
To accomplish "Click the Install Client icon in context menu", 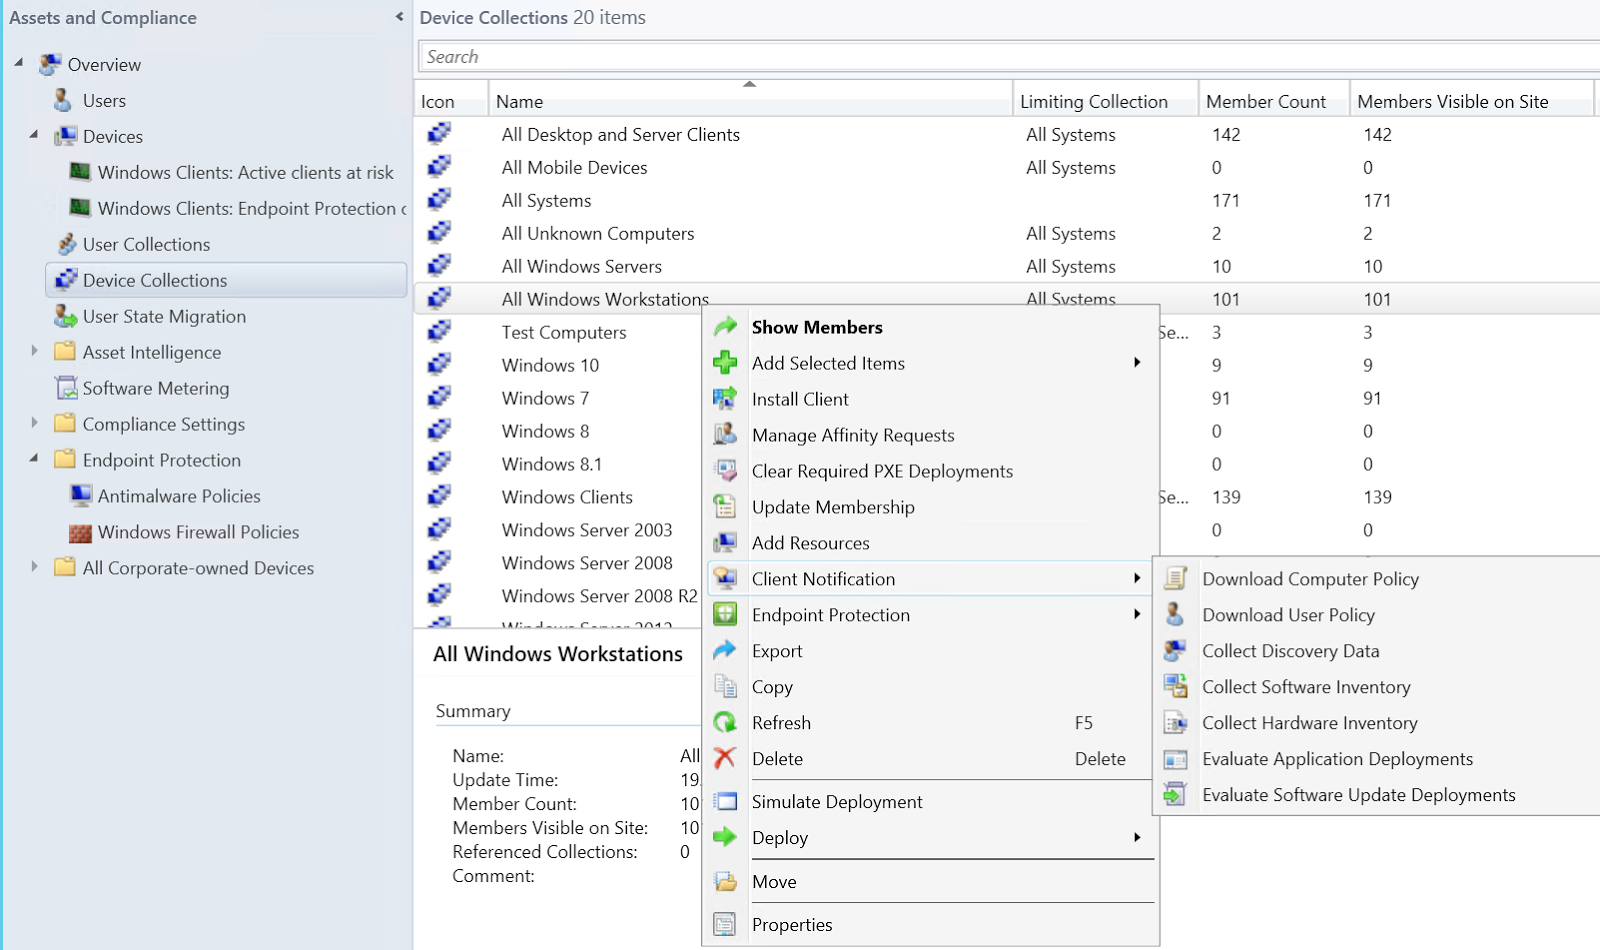I will (725, 399).
